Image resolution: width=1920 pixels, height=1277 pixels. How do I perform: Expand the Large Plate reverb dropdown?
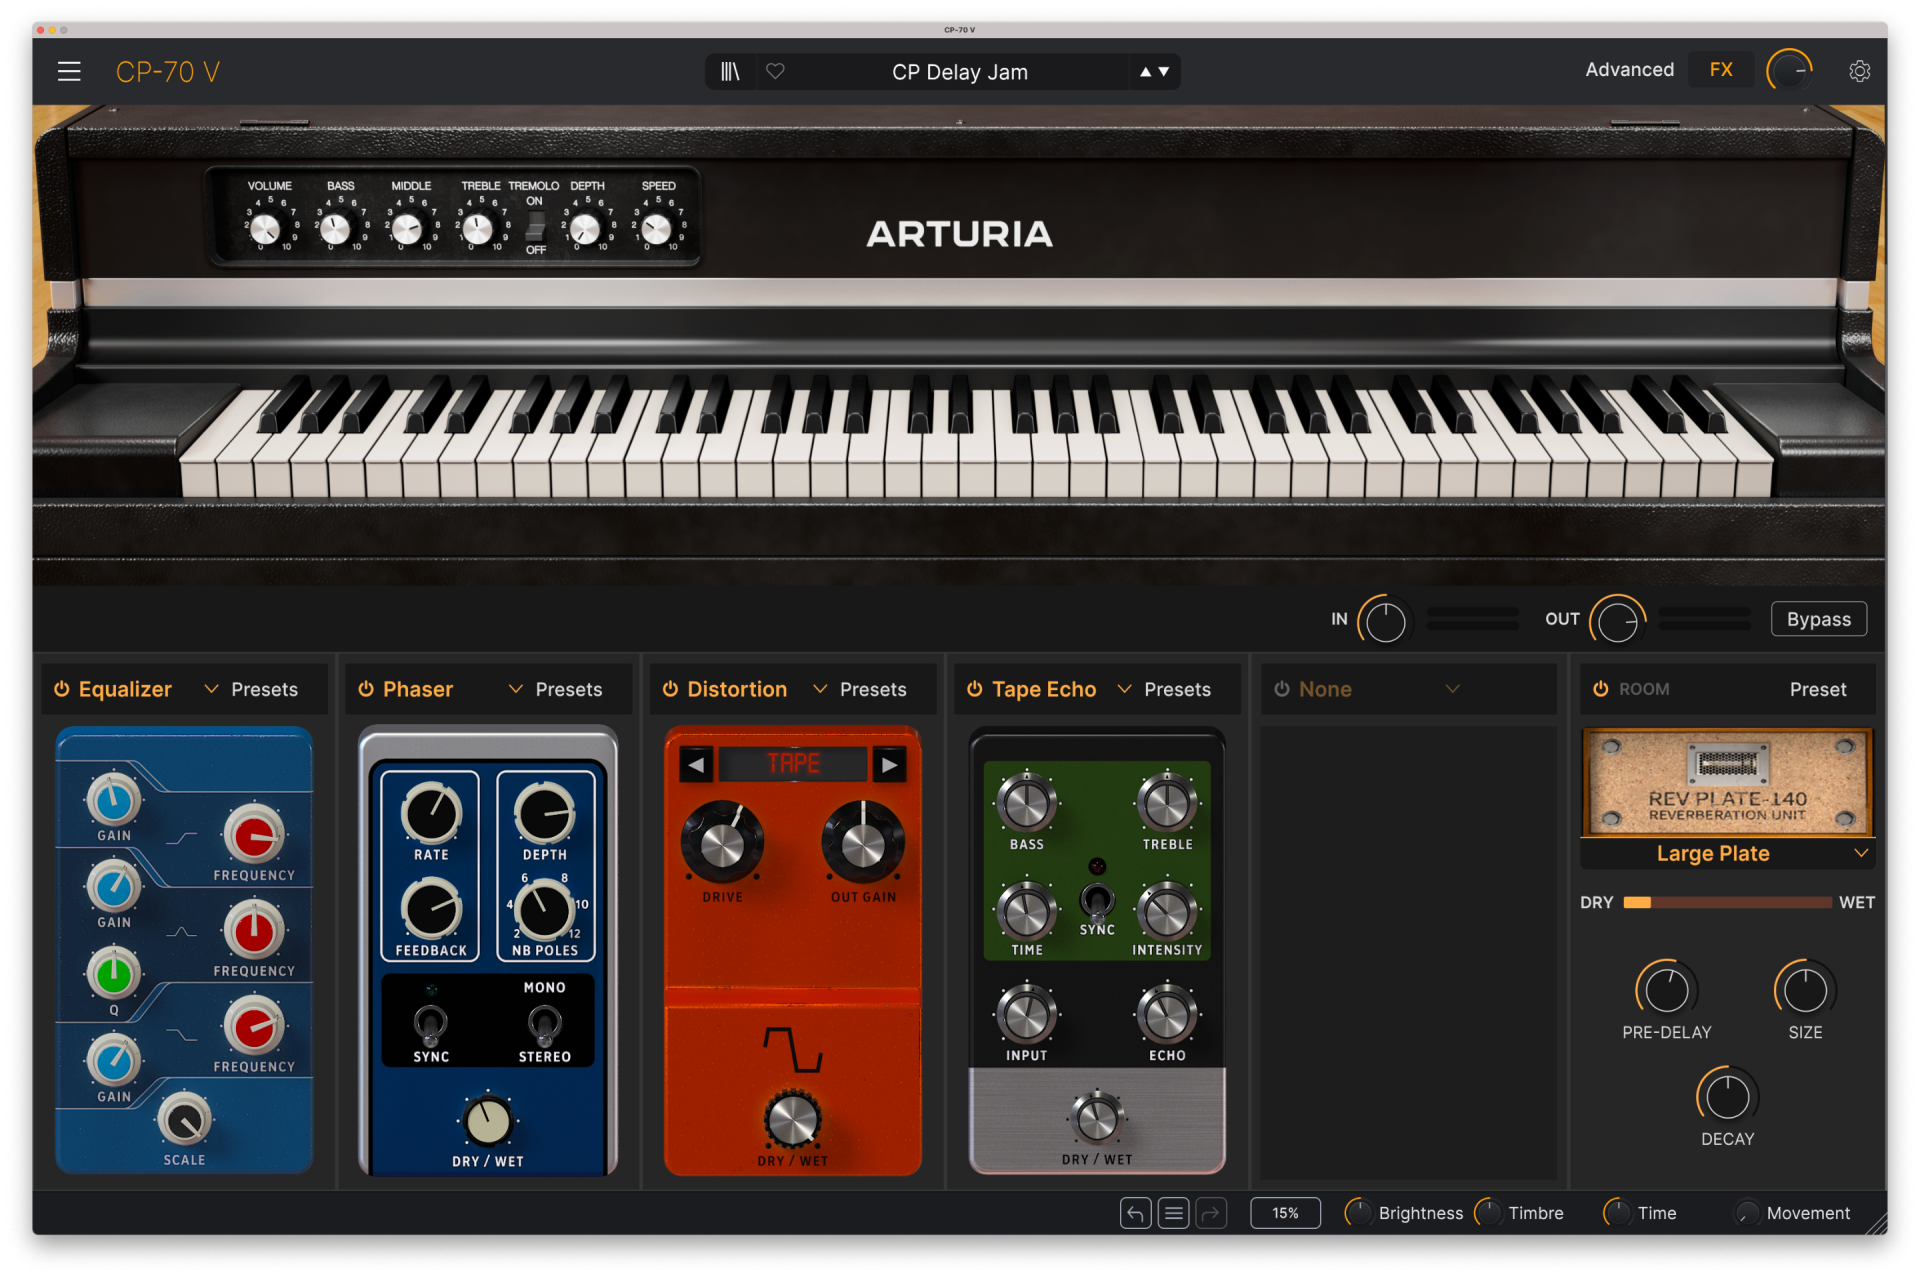(x=1860, y=853)
